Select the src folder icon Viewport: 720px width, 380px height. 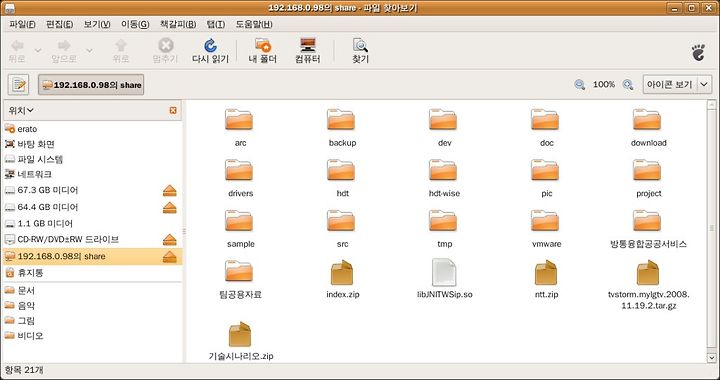pos(341,221)
